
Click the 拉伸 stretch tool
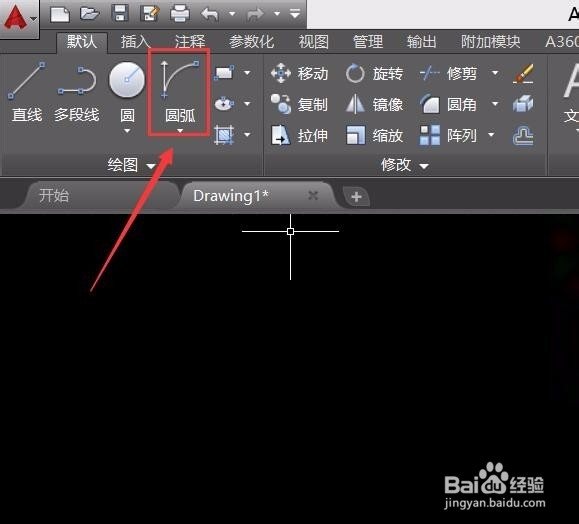(x=299, y=136)
